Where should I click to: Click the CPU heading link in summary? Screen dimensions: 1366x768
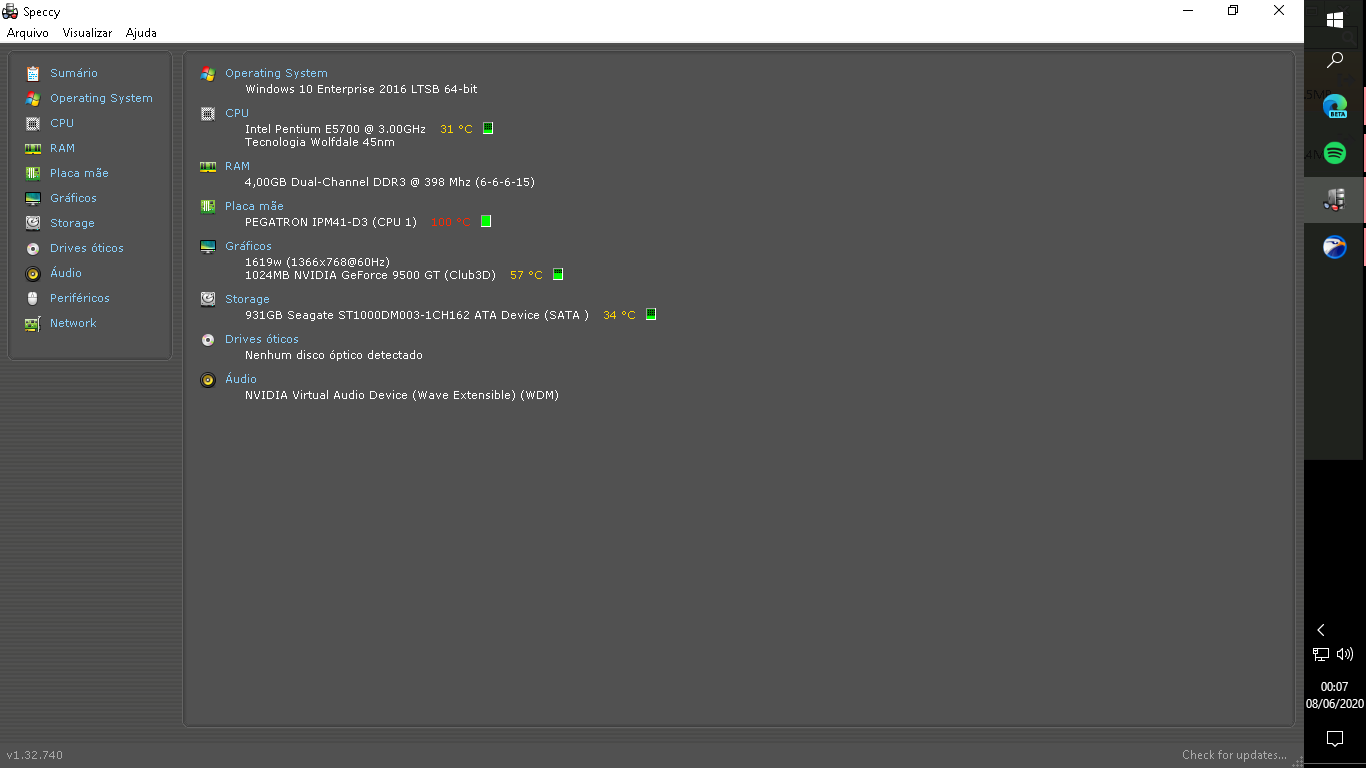237,113
